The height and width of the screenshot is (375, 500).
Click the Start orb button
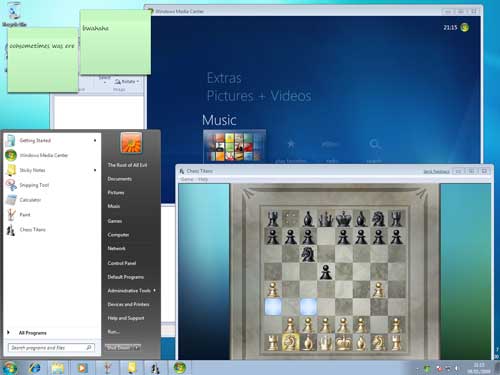coord(10,368)
